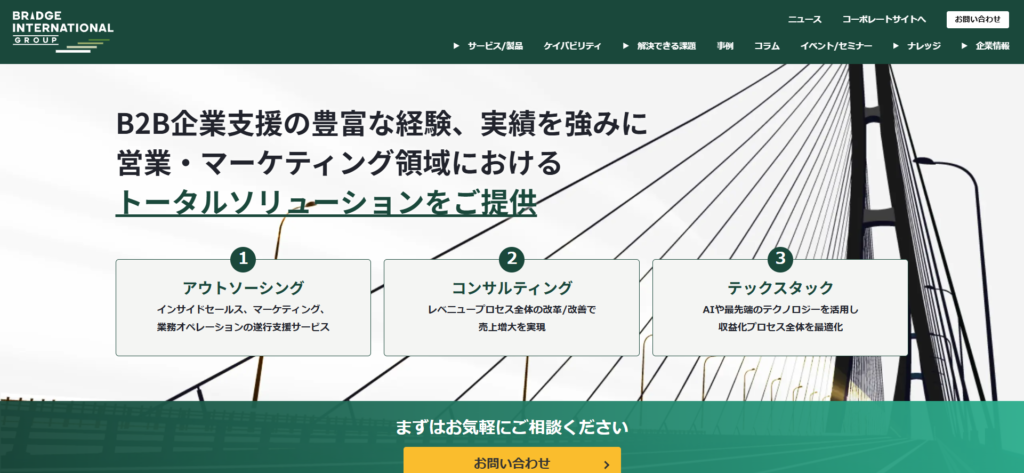Go to the ケイパビリティ page

pos(572,46)
